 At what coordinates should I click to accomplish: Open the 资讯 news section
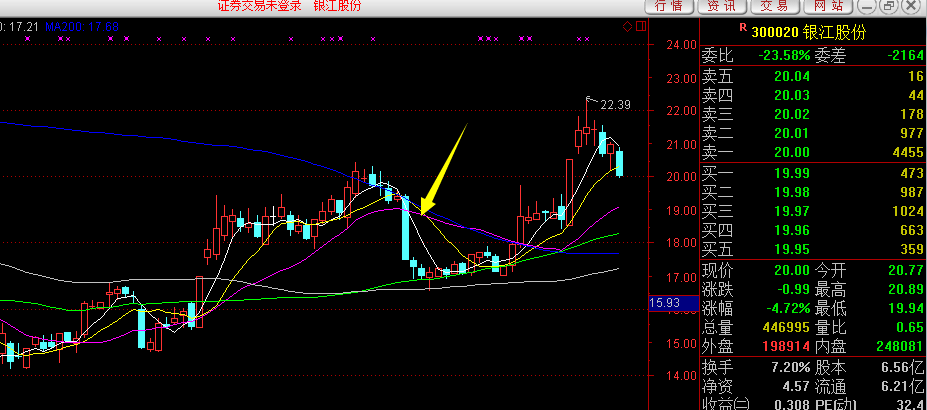[x=722, y=6]
